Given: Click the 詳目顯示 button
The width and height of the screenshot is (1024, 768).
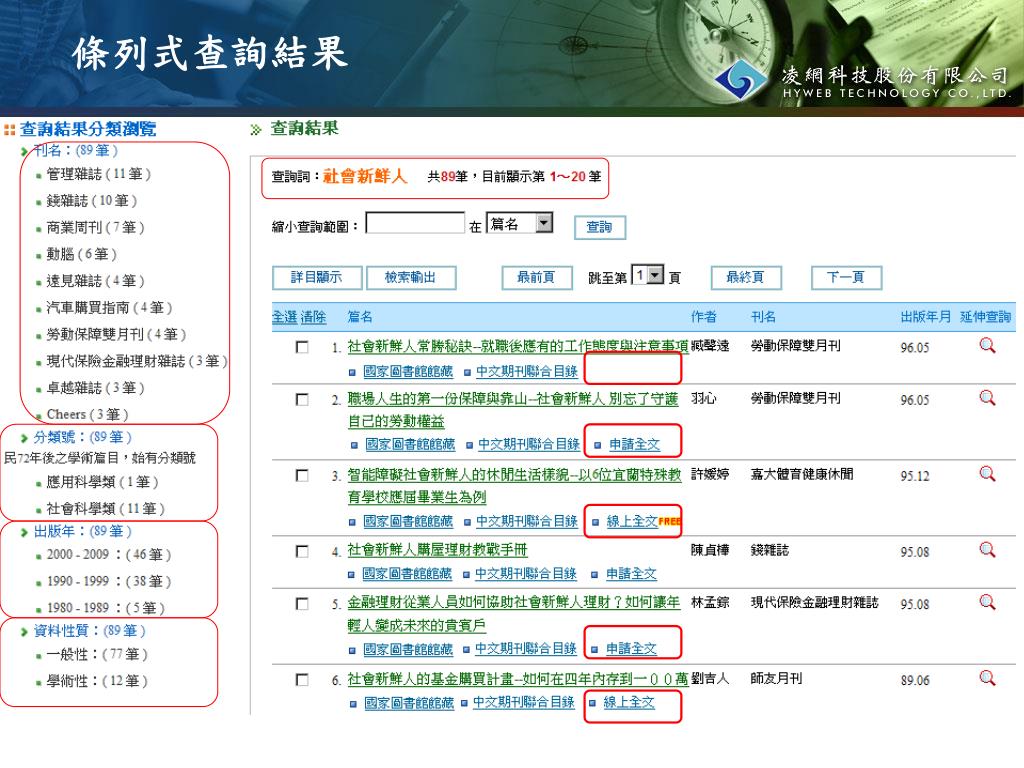Looking at the screenshot, I should [x=317, y=278].
